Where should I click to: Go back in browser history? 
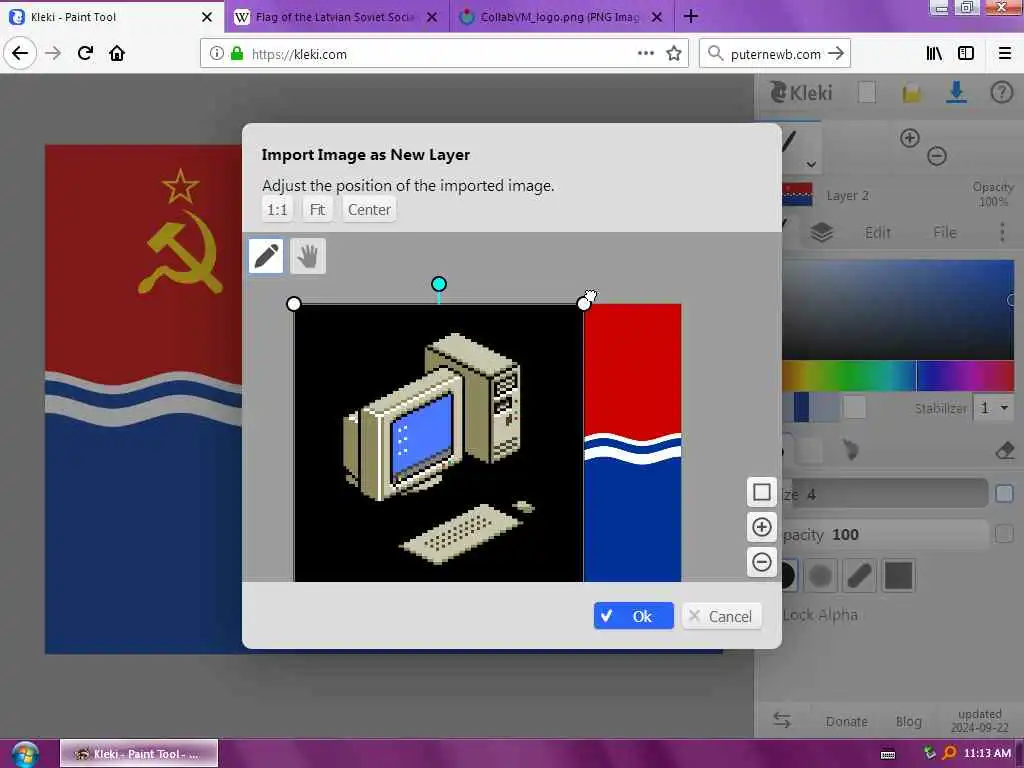[20, 53]
